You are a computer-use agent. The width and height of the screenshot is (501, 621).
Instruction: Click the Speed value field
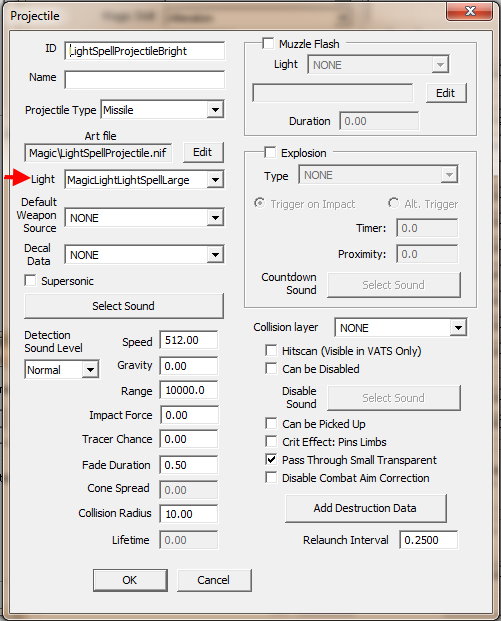pos(189,340)
